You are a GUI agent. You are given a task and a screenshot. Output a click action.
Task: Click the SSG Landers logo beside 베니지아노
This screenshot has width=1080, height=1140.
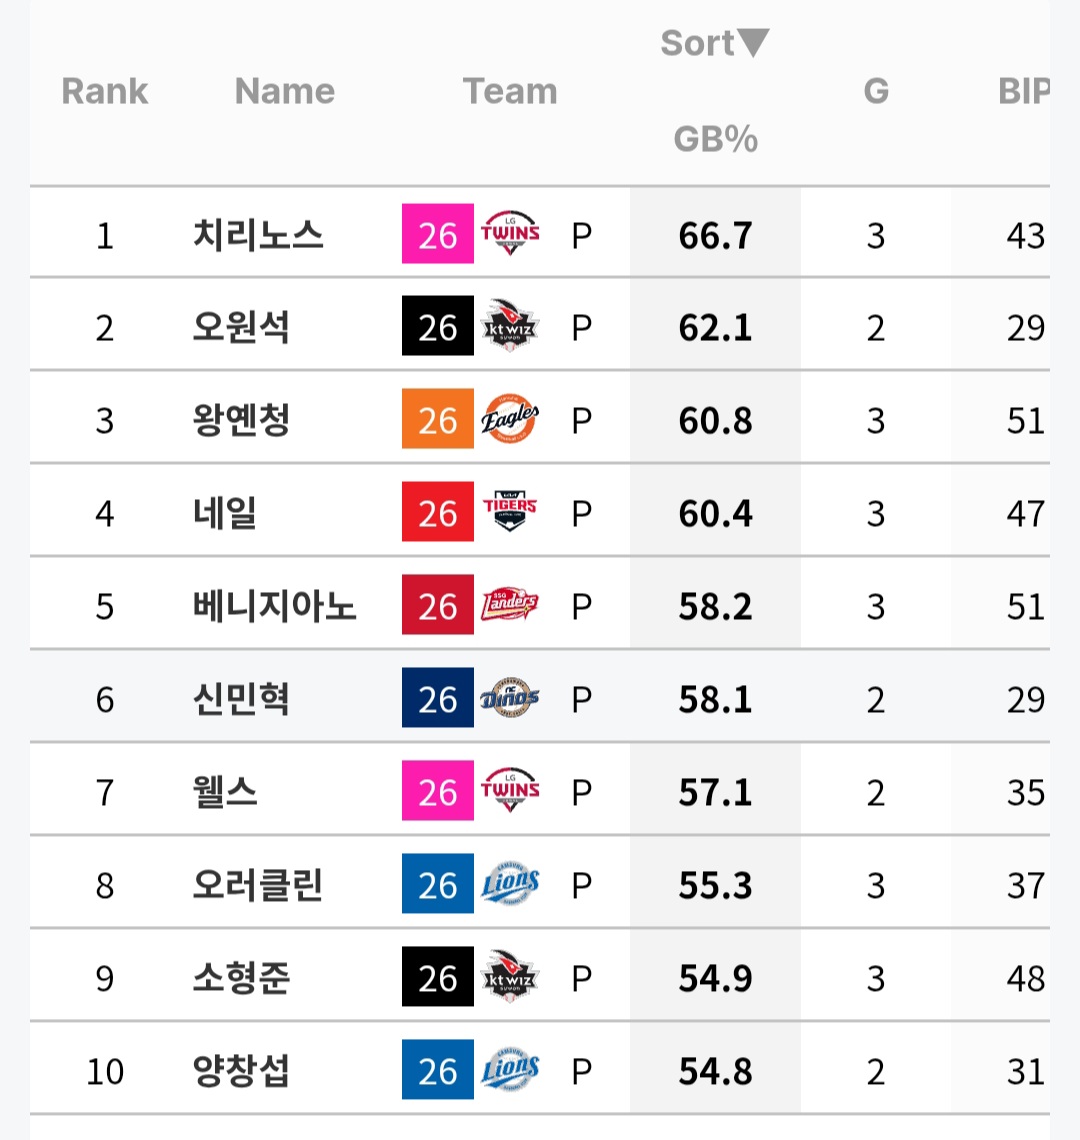510,606
